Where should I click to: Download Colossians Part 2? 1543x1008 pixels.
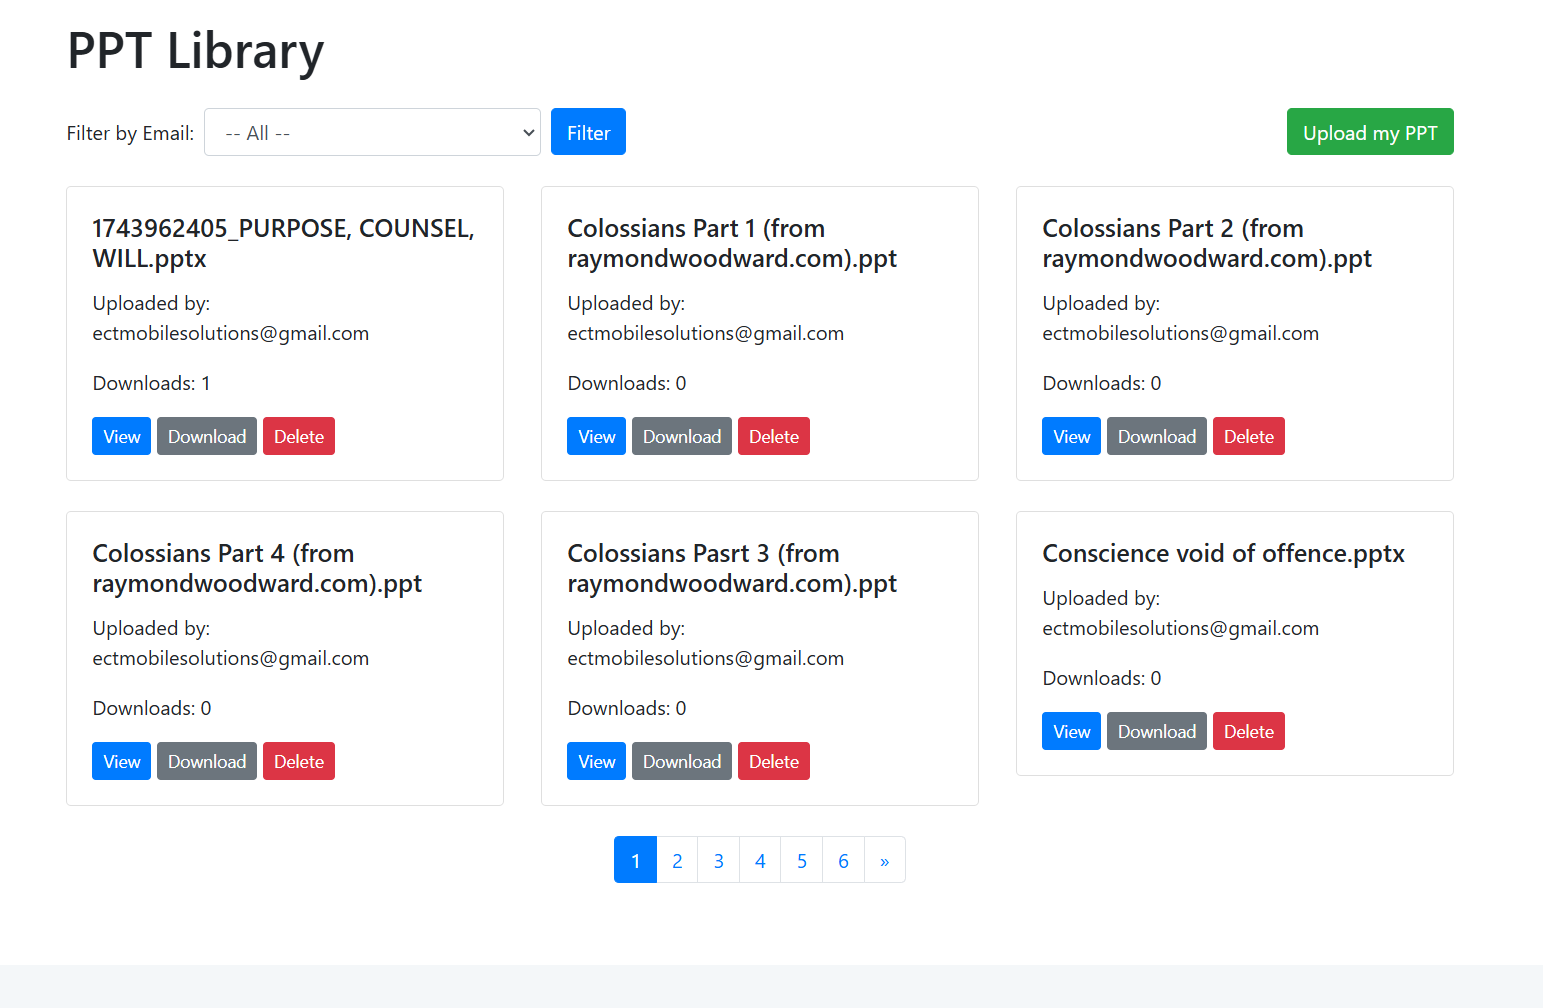click(1156, 435)
